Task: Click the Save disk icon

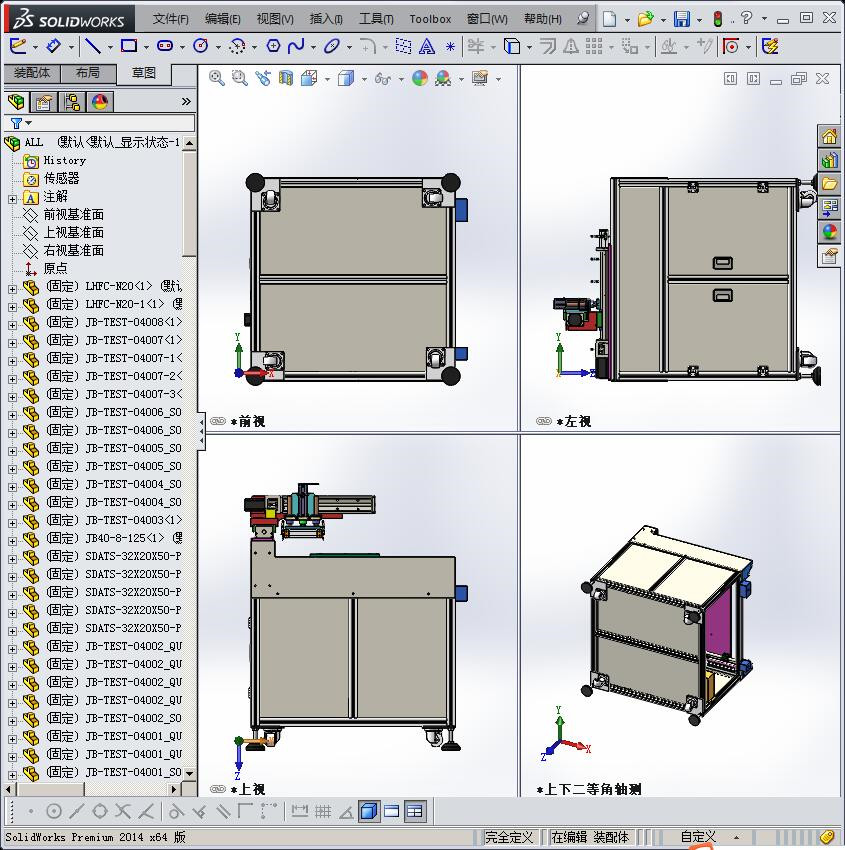Action: [682, 19]
